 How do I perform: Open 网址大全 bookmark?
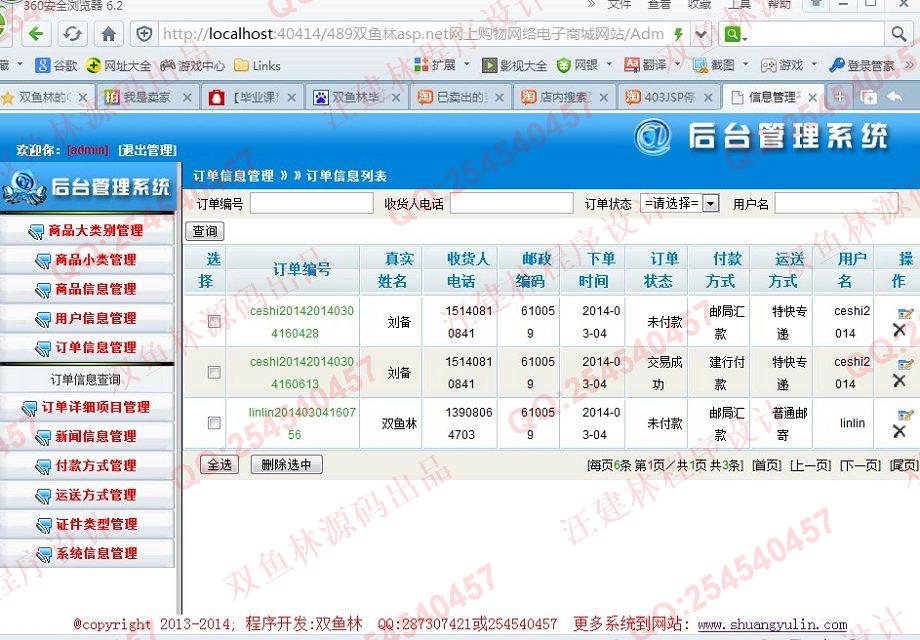coord(119,66)
